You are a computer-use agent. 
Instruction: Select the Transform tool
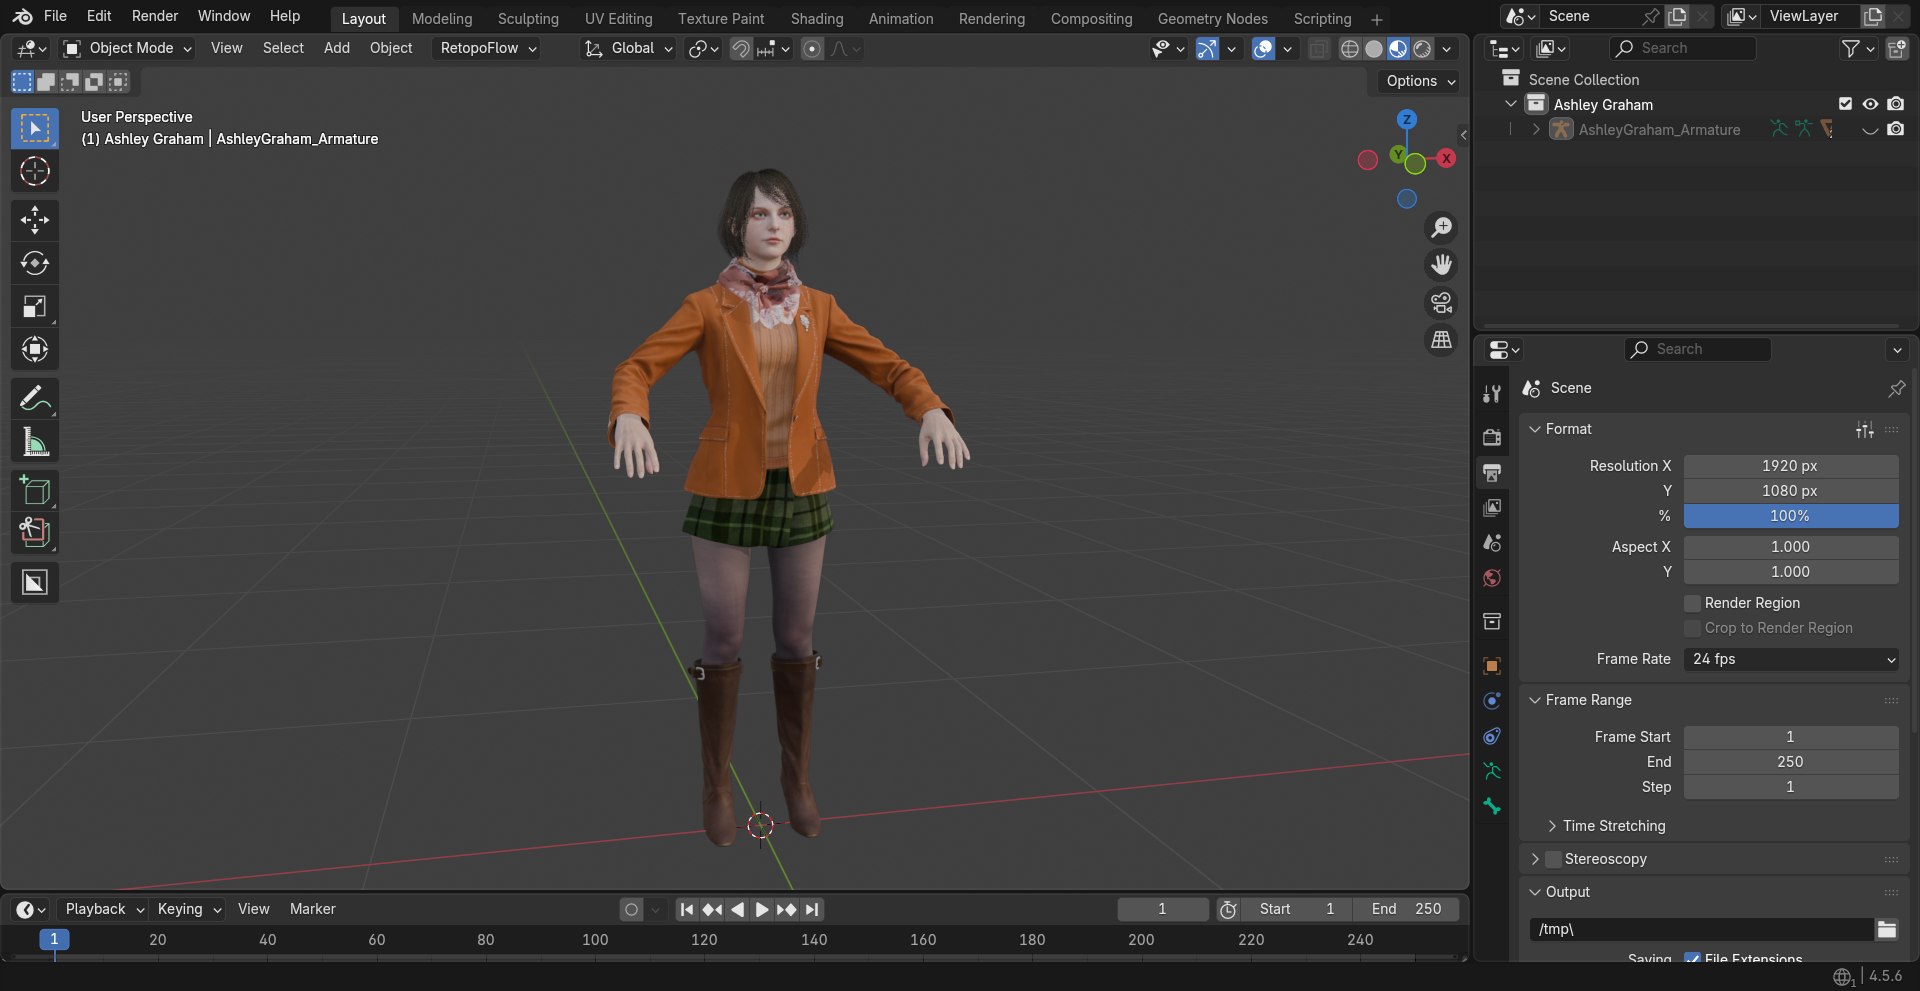pyautogui.click(x=35, y=349)
